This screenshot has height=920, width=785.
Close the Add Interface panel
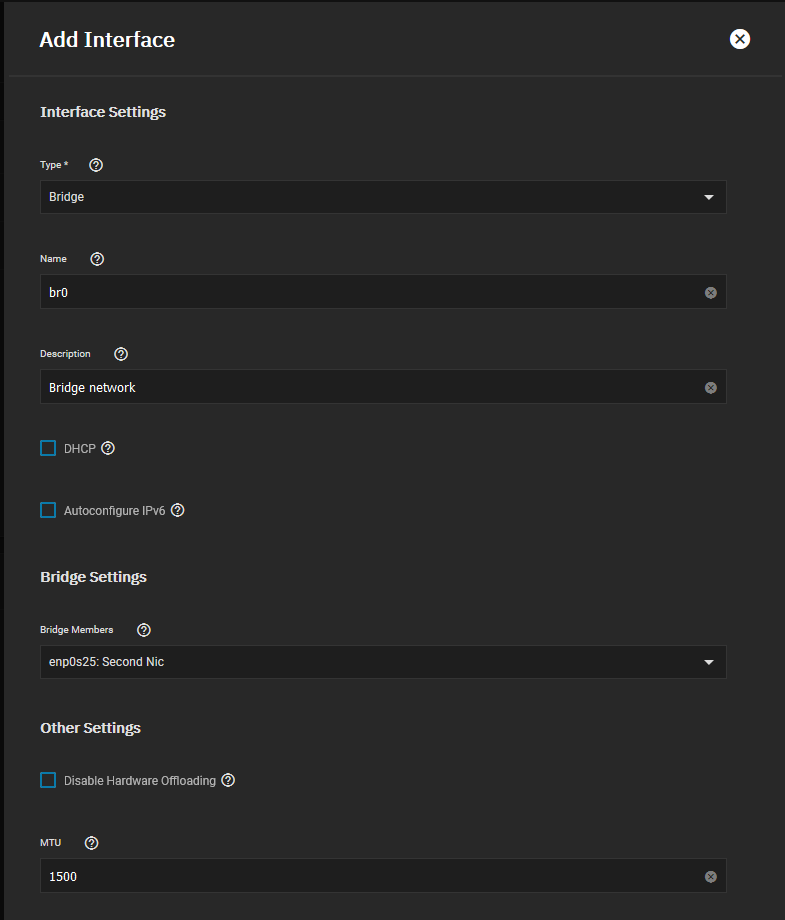pyautogui.click(x=740, y=39)
